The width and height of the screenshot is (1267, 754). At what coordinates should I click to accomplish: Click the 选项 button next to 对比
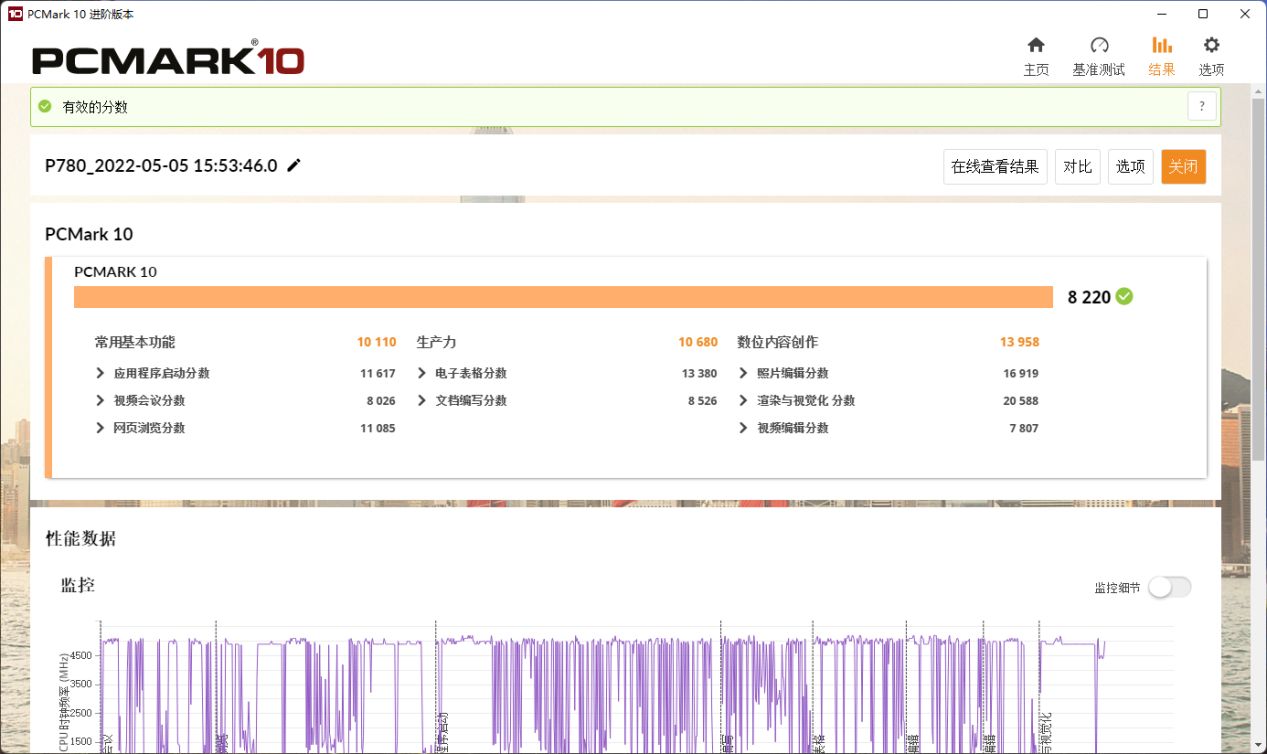click(x=1130, y=166)
